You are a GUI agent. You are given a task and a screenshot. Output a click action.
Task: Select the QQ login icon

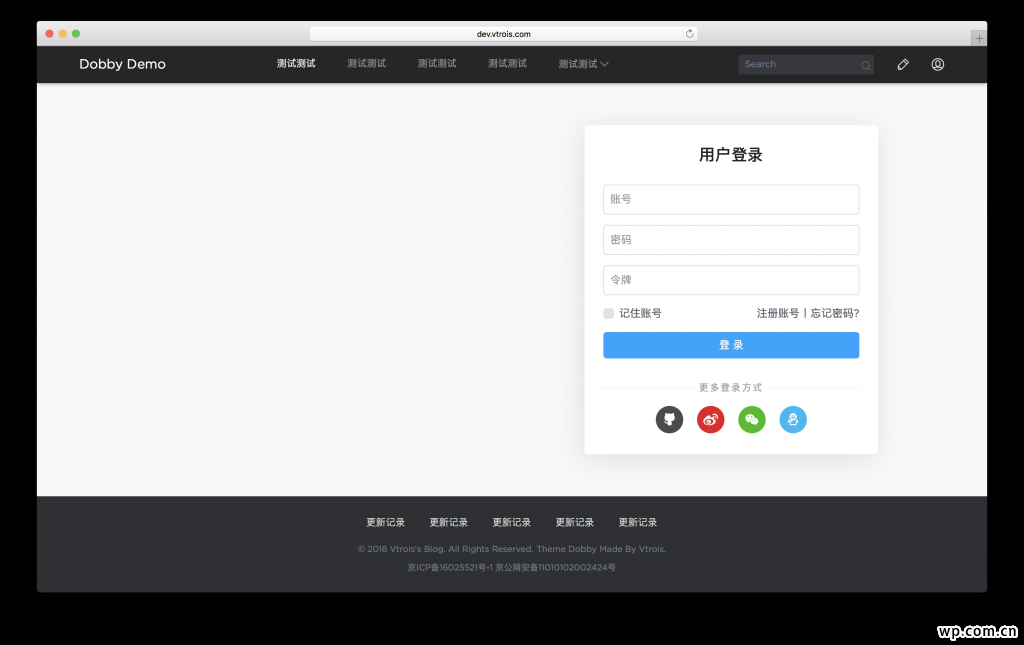click(x=793, y=420)
